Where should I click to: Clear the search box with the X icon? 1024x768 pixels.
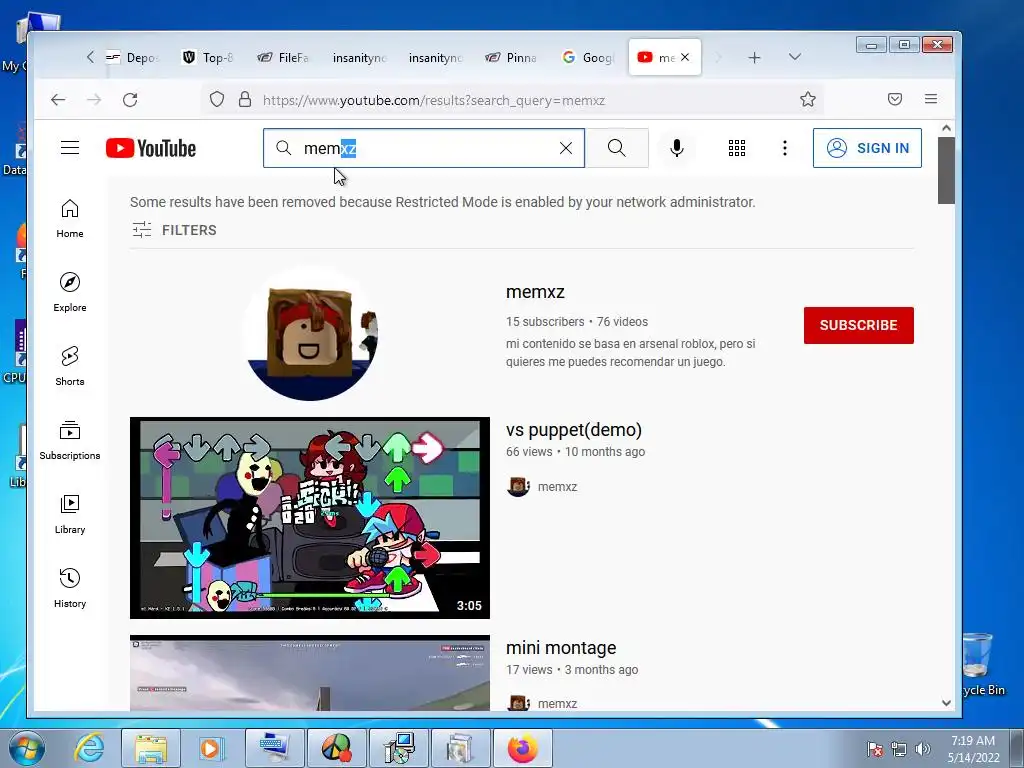tap(566, 148)
